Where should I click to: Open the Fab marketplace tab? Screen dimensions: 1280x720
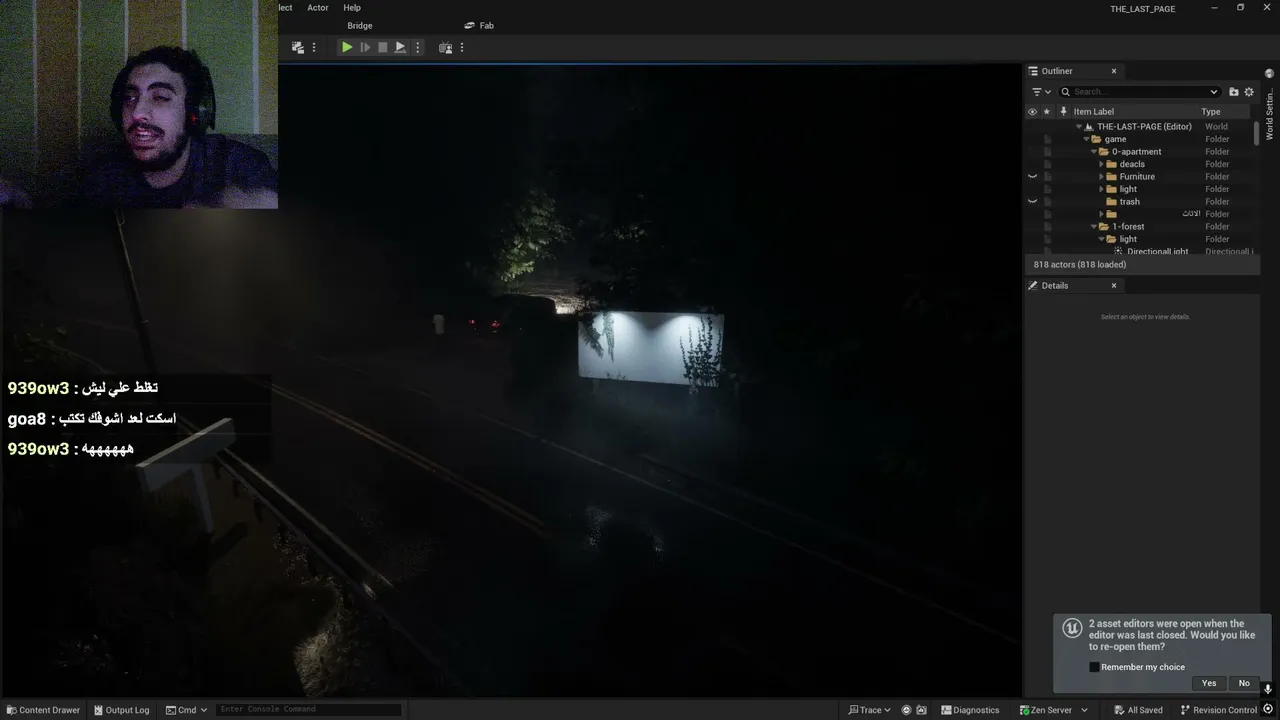click(480, 26)
